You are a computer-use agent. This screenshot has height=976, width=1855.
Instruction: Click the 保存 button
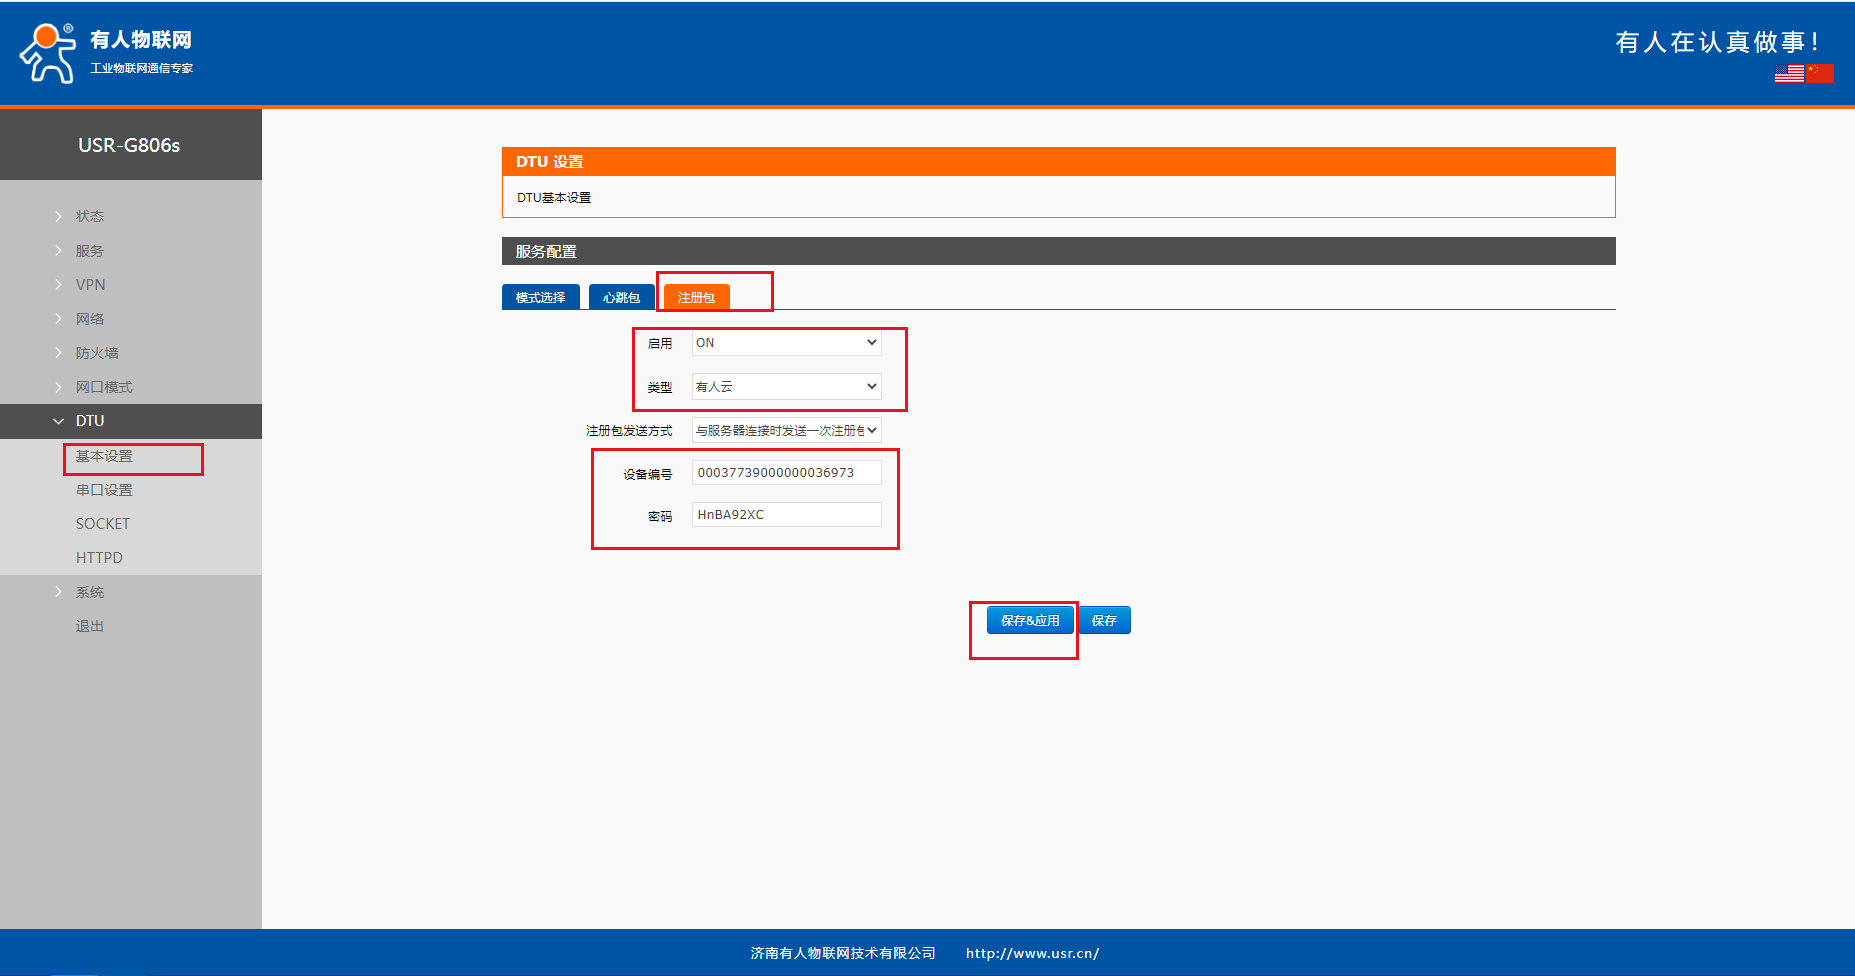tap(1104, 621)
